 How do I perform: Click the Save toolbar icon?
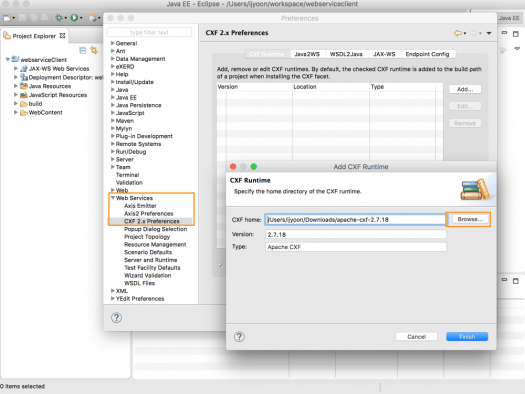(22, 17)
